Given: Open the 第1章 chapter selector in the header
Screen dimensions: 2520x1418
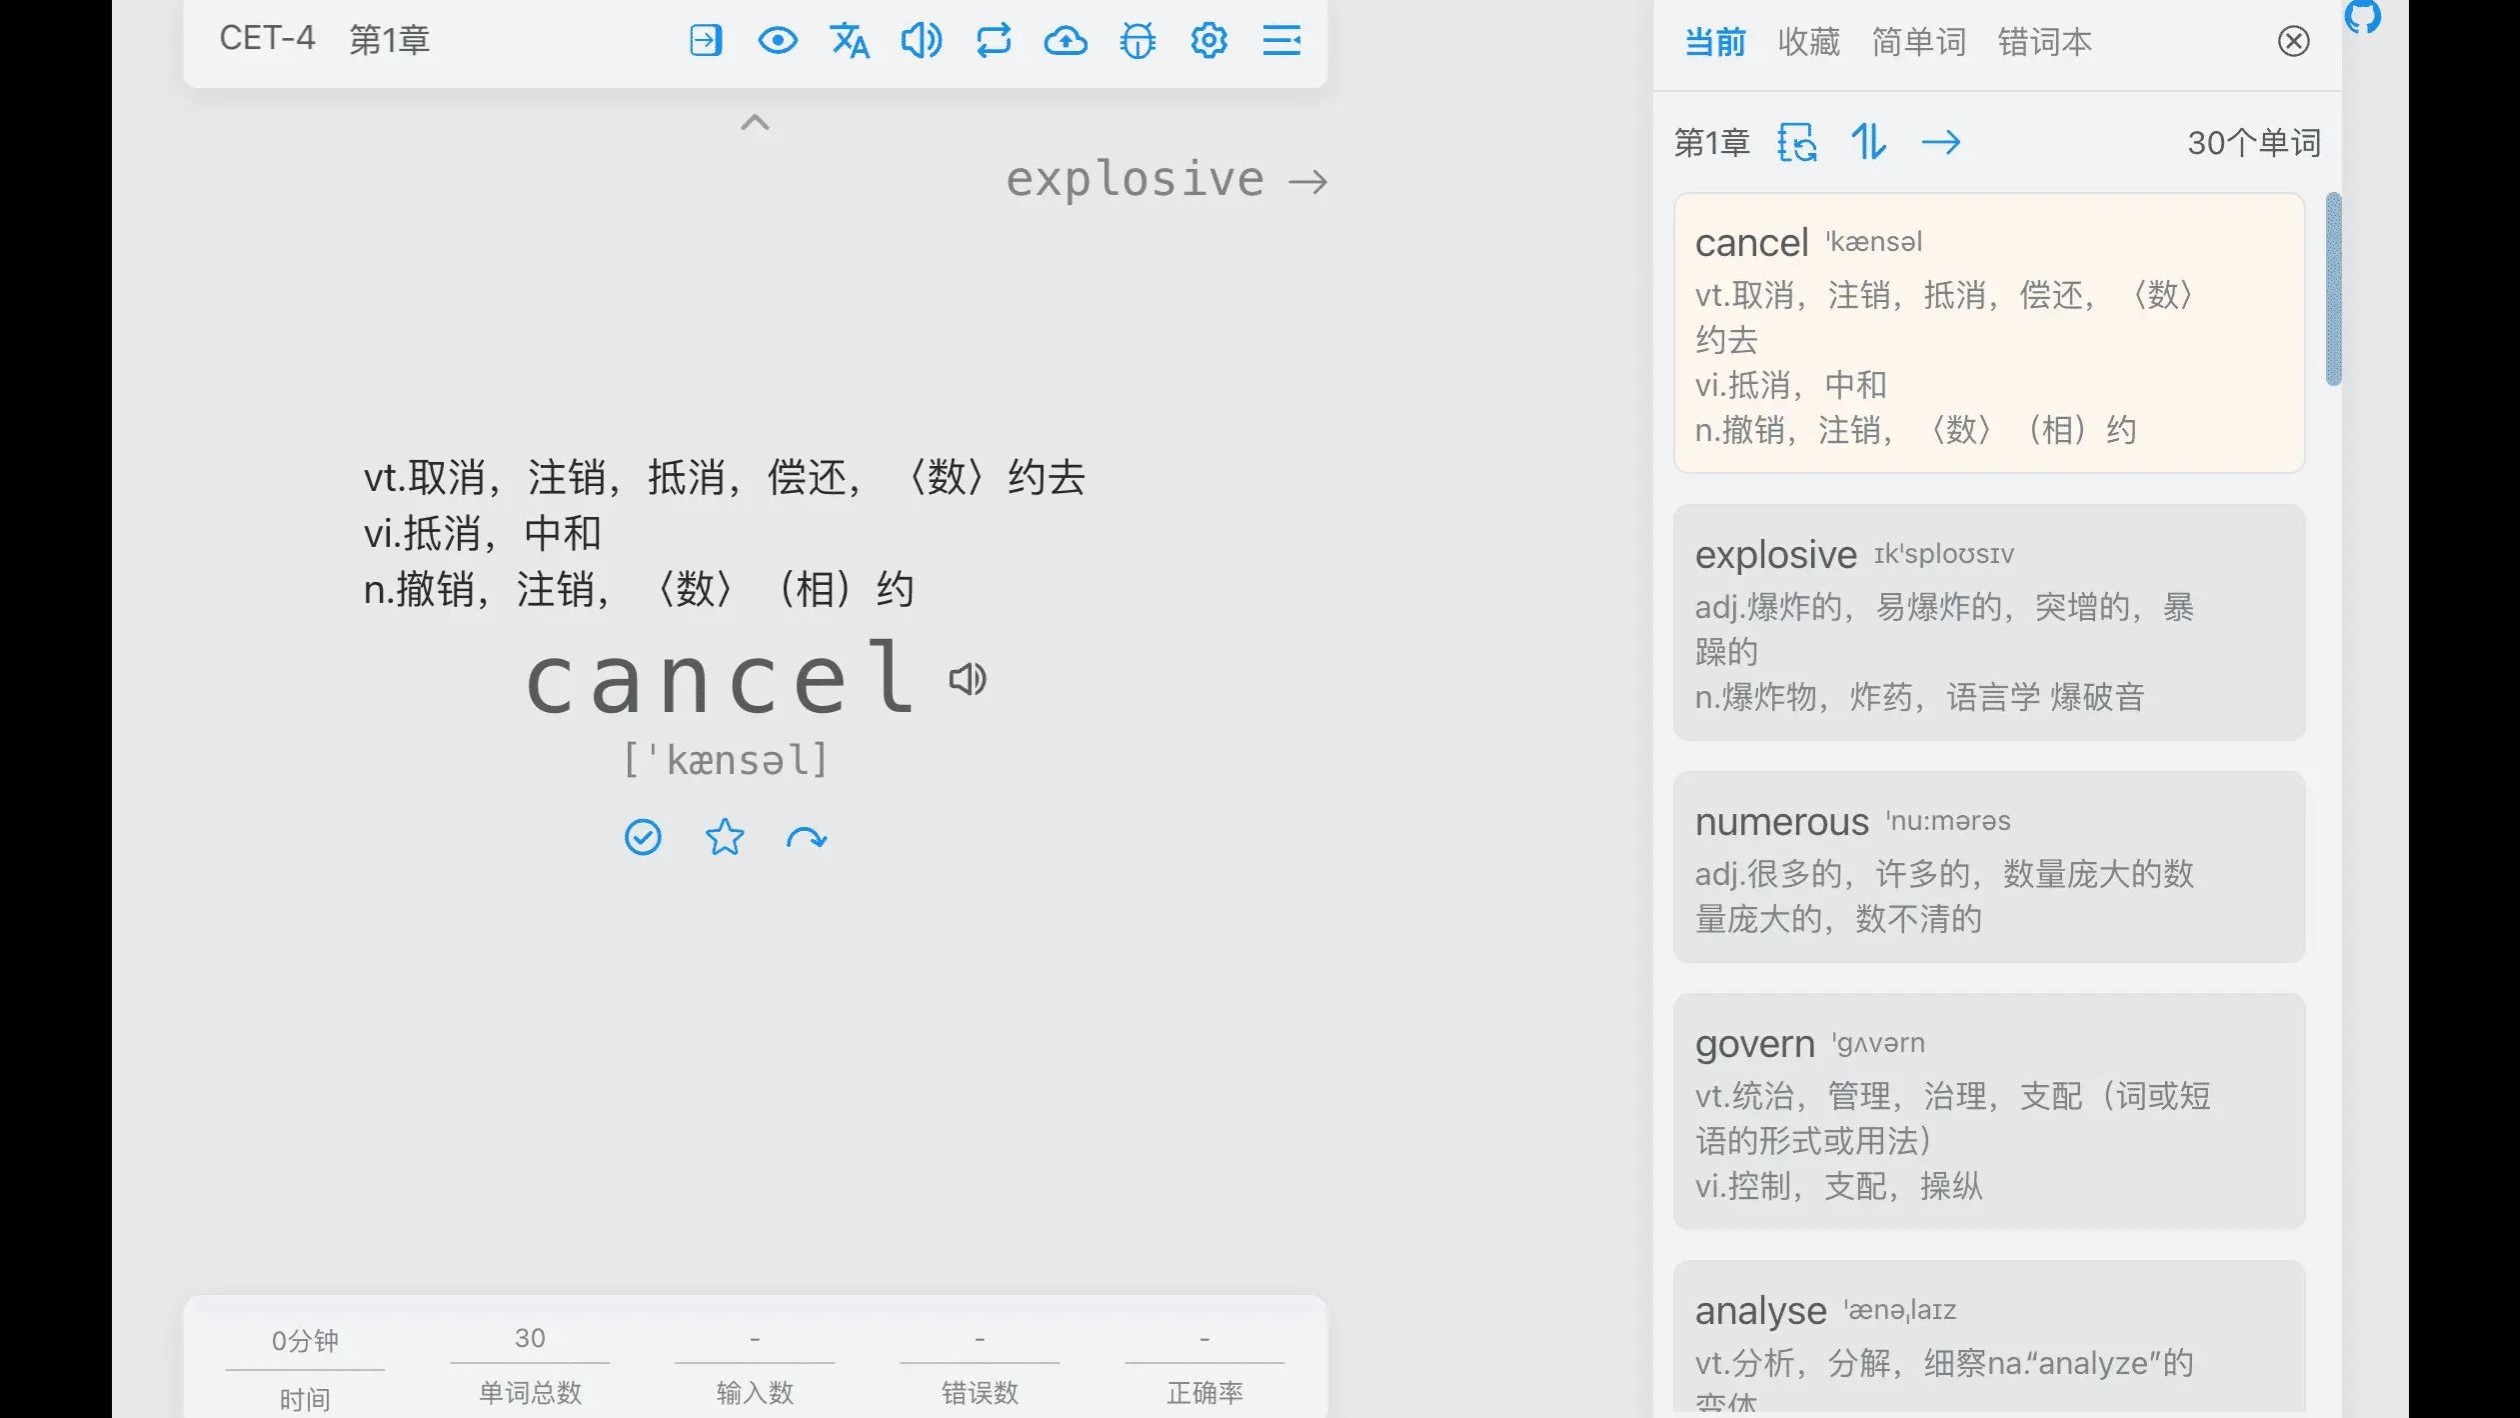Looking at the screenshot, I should [x=389, y=40].
